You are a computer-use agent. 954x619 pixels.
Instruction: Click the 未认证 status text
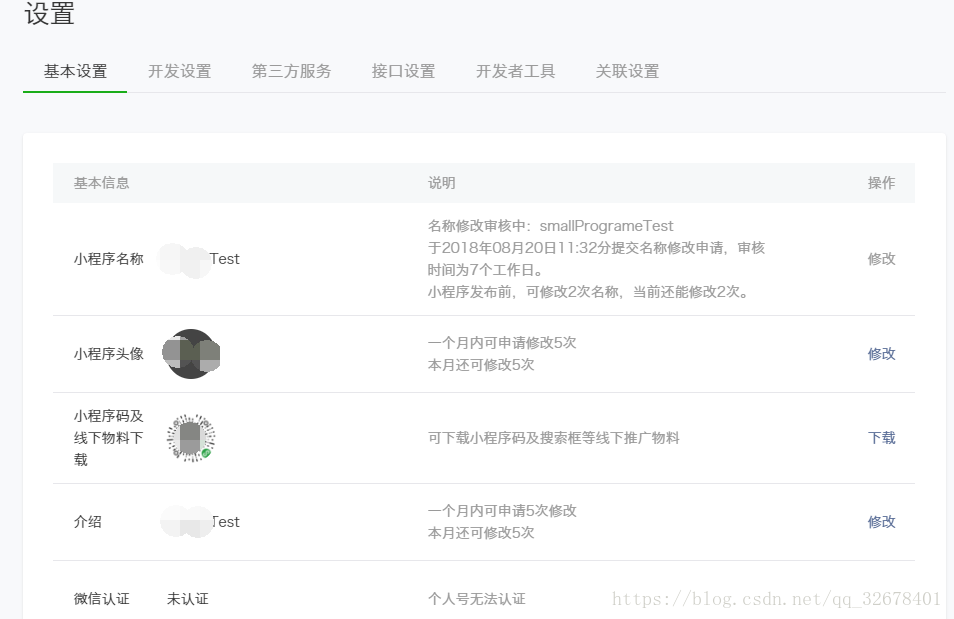click(188, 599)
